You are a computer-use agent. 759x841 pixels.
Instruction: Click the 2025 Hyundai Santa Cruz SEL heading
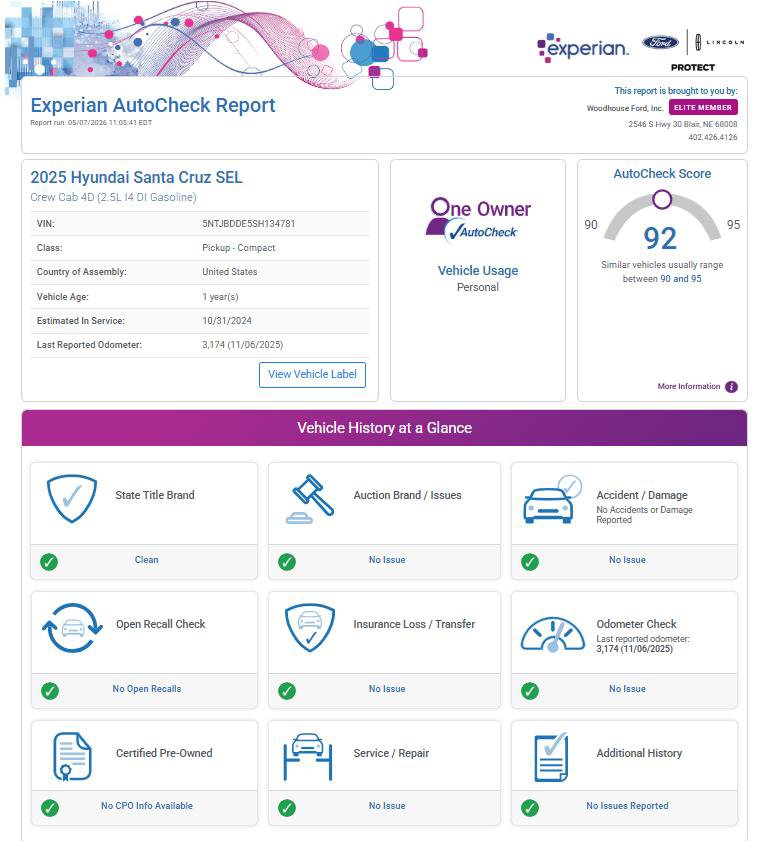[x=136, y=177]
